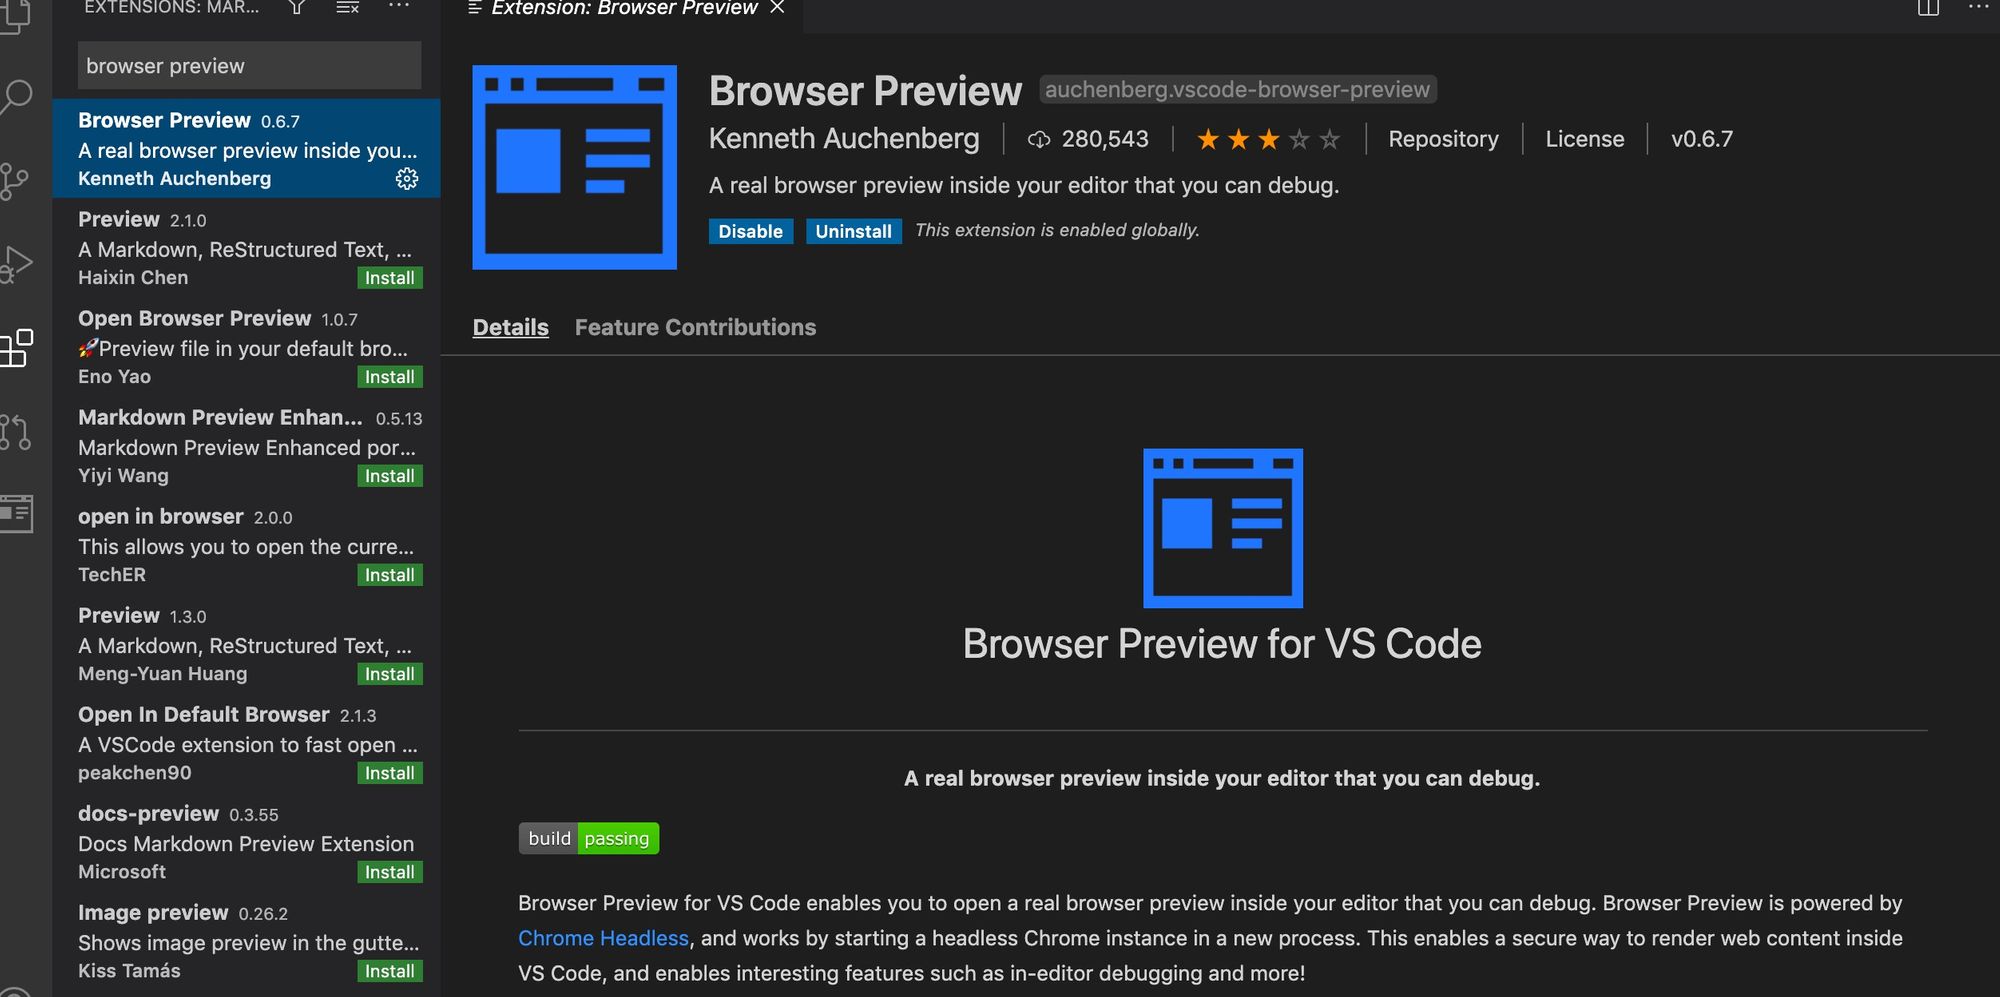2000x997 pixels.
Task: Click the Kenneth Auchenberg publisher name in header
Action: tap(844, 139)
